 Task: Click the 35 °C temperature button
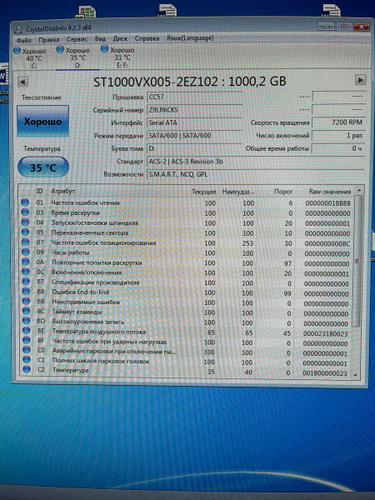pyautogui.click(x=43, y=167)
